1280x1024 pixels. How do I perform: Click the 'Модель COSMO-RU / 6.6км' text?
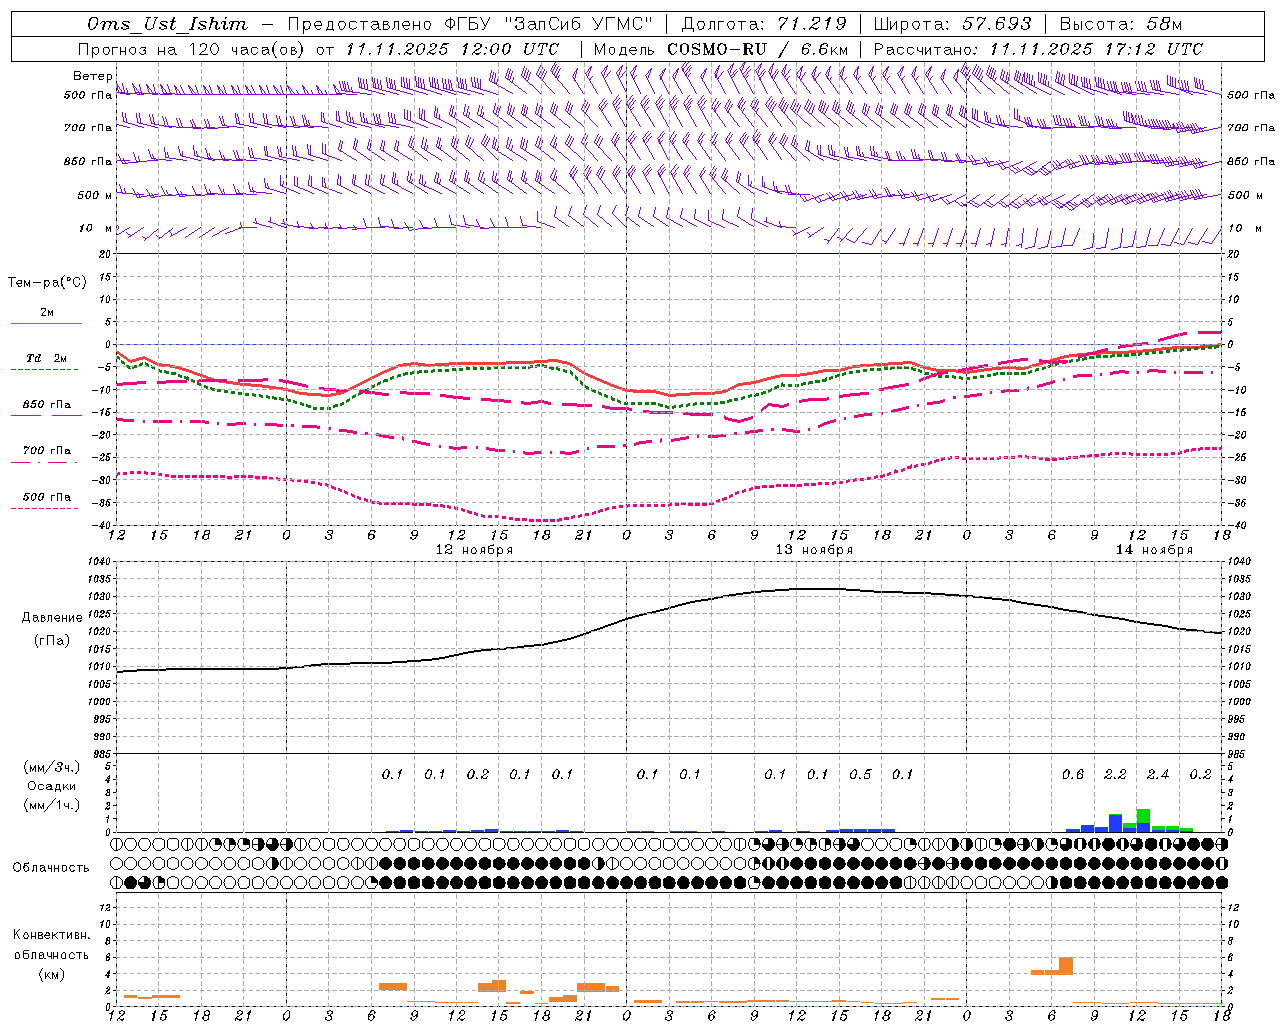pos(721,49)
